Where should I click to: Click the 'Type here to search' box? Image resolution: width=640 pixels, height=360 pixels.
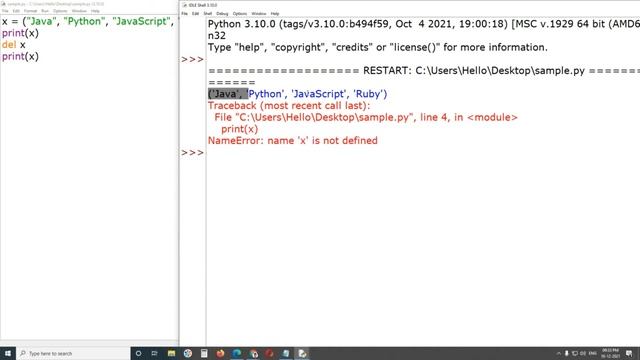[73, 353]
